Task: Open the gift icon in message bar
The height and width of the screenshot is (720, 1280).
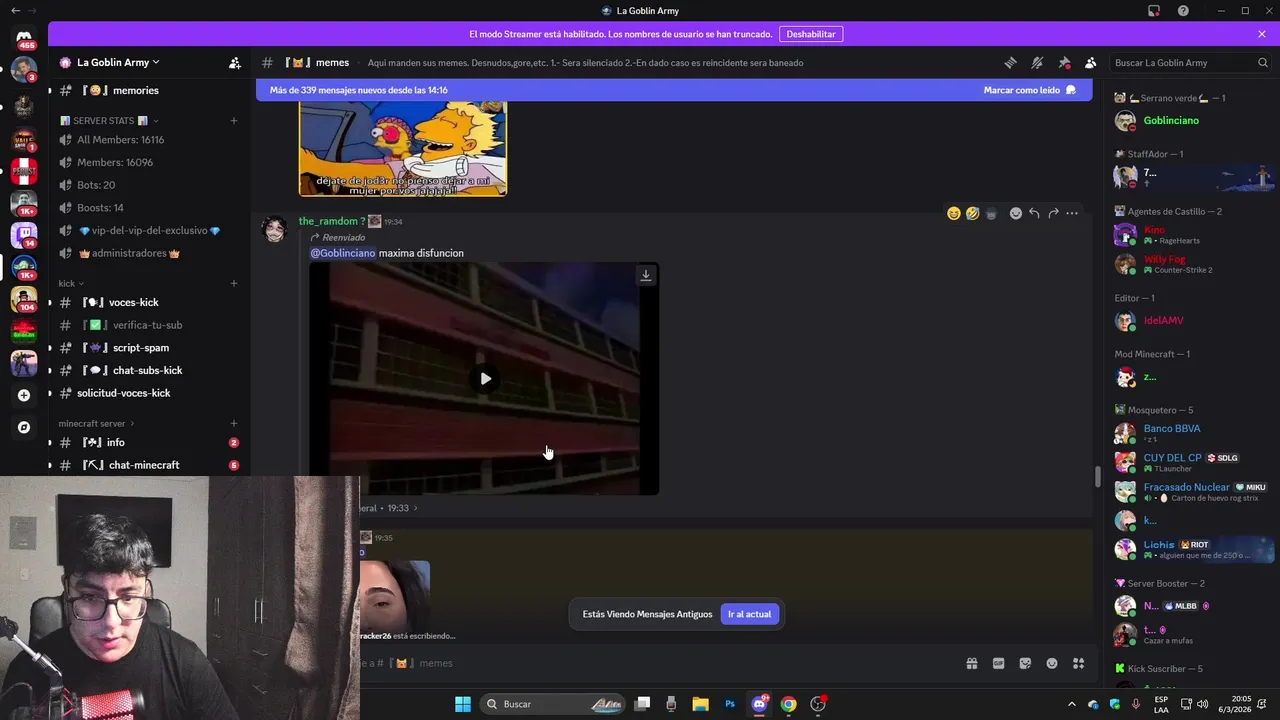Action: 971,663
